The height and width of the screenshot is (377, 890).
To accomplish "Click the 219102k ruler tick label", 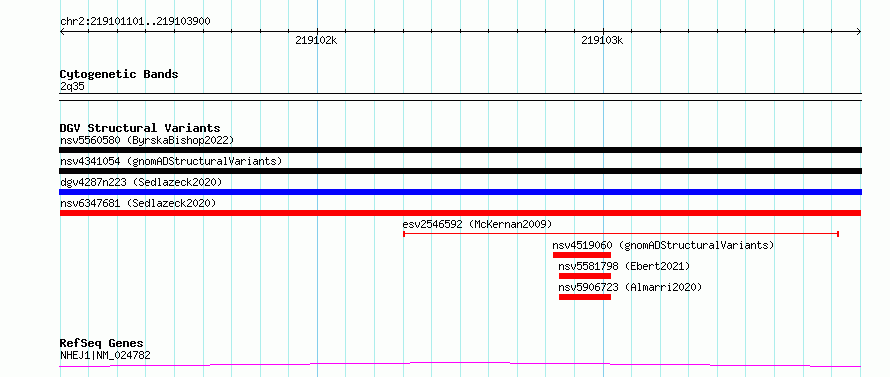I will [x=316, y=40].
